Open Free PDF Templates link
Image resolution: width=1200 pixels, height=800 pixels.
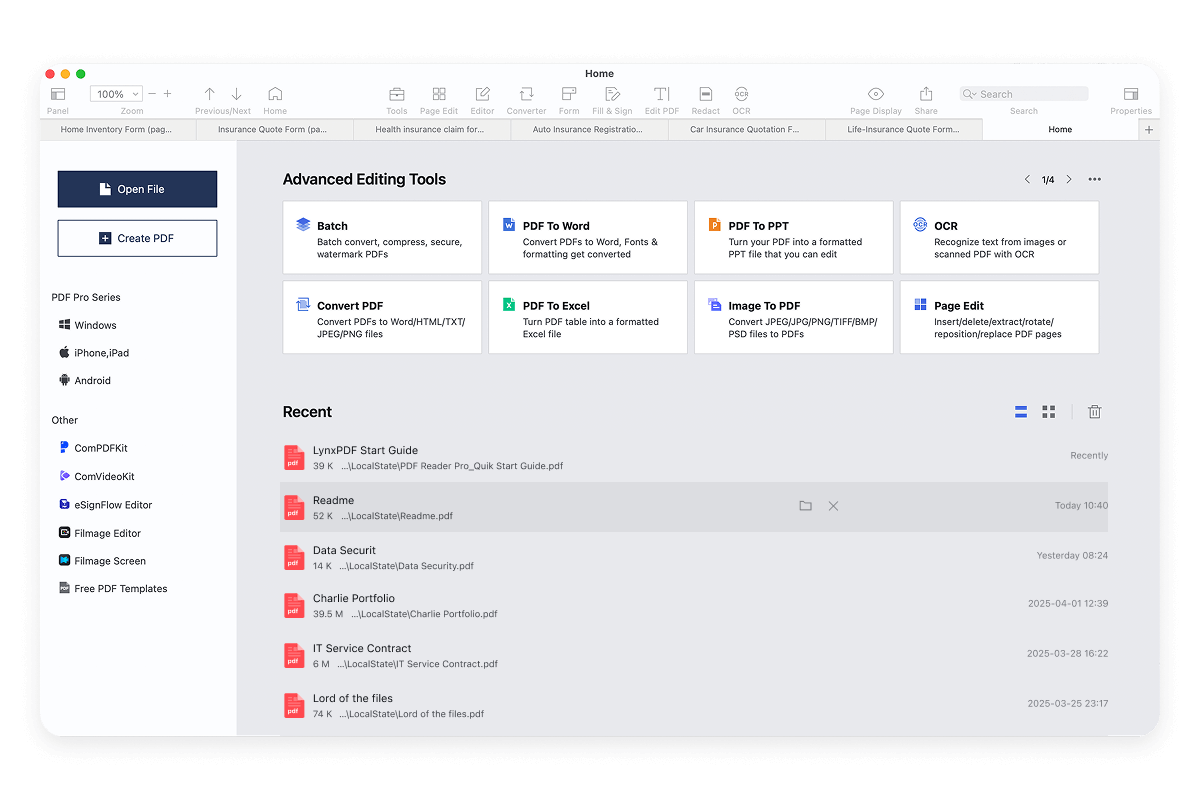(113, 589)
